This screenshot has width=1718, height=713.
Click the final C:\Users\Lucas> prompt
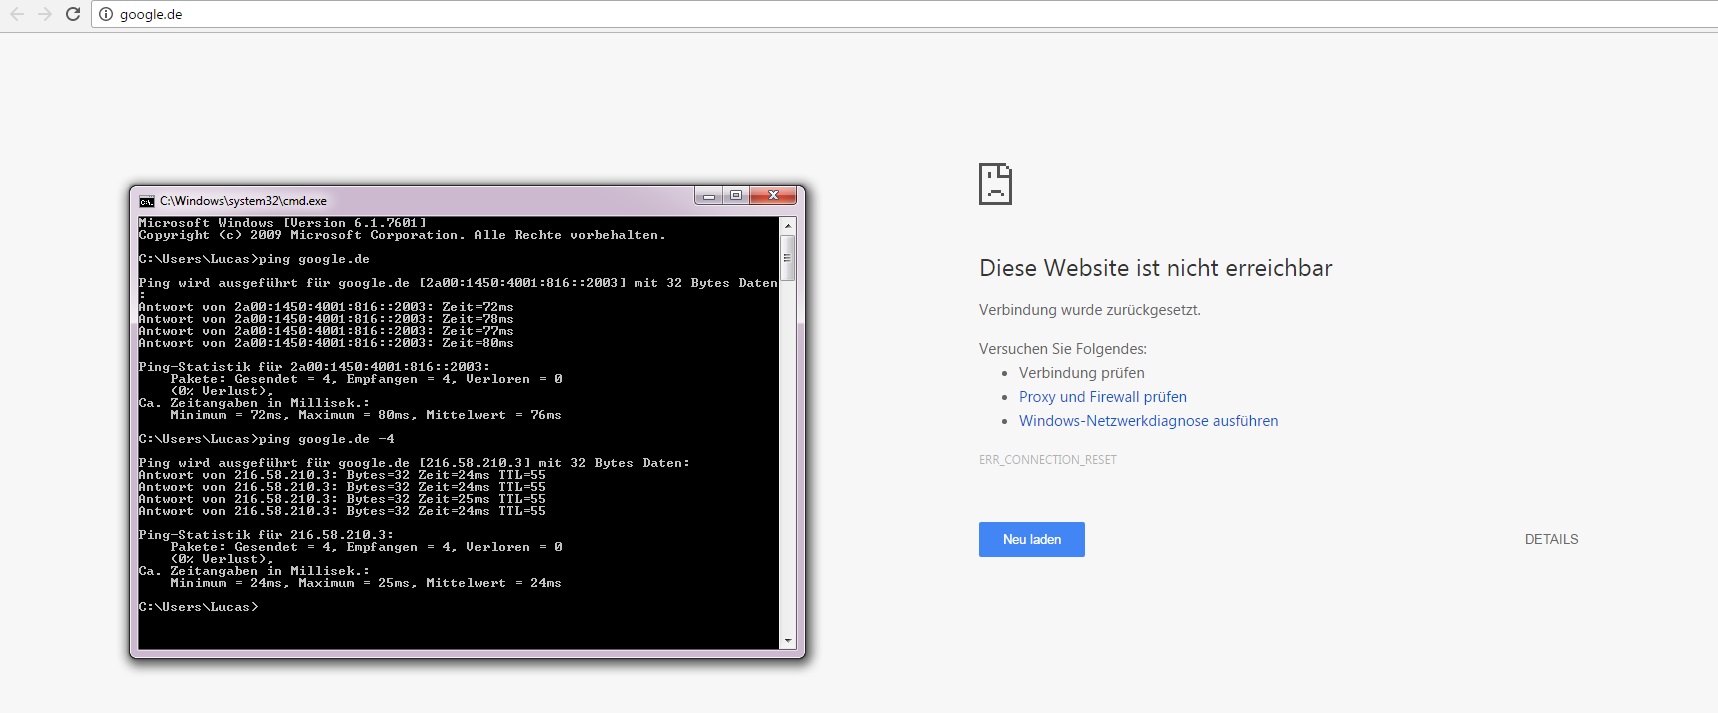pyautogui.click(x=199, y=607)
